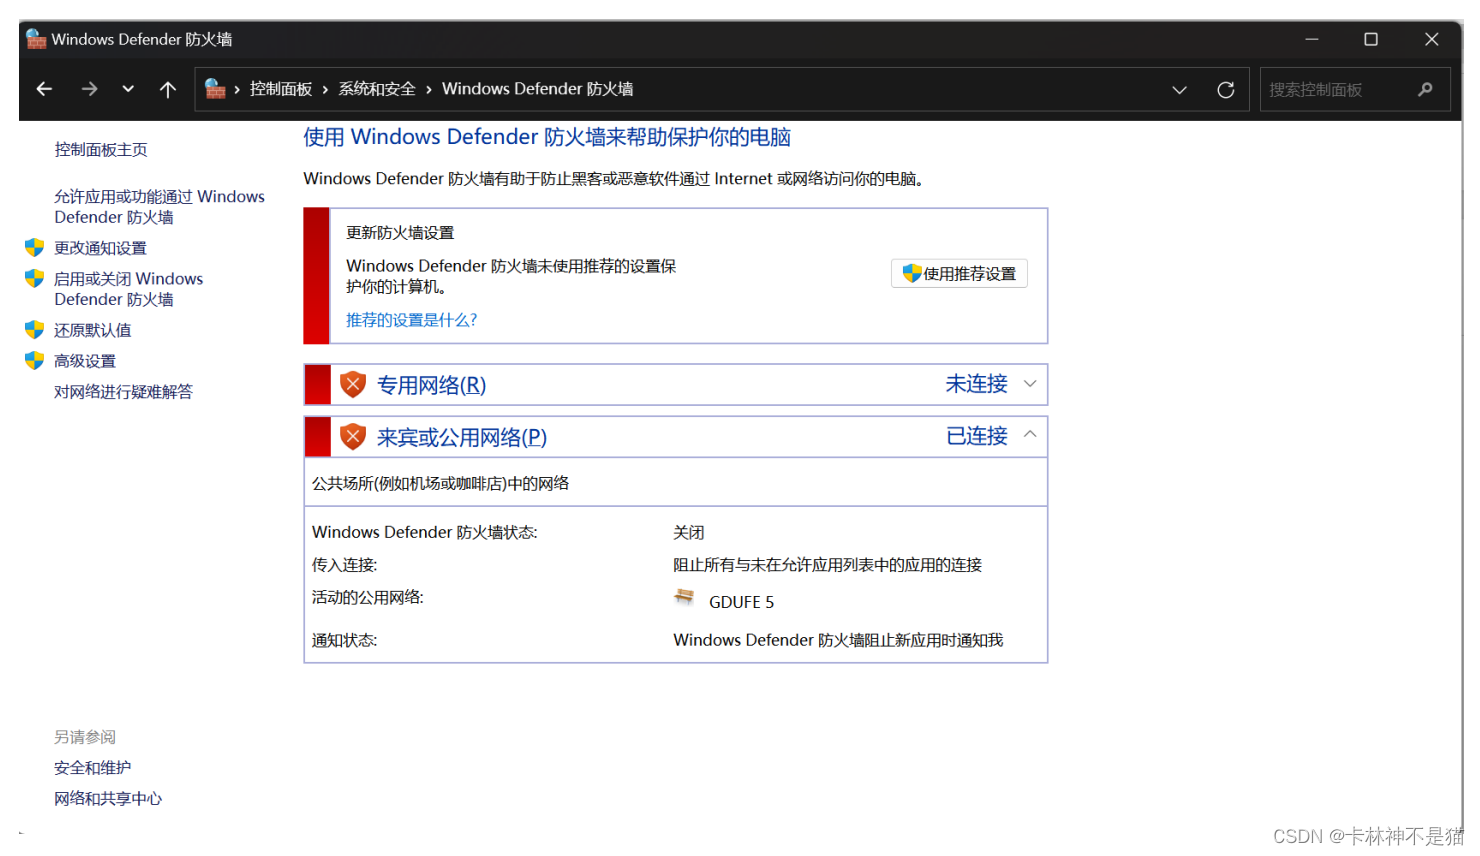
Task: Expand the chevron after 系统和安全 breadcrumb
Action: point(429,90)
